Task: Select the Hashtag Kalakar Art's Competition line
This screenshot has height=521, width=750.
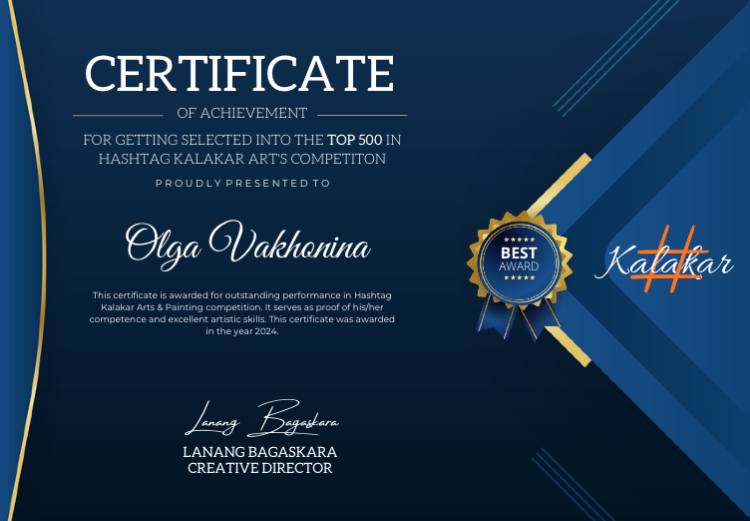Action: tap(241, 159)
